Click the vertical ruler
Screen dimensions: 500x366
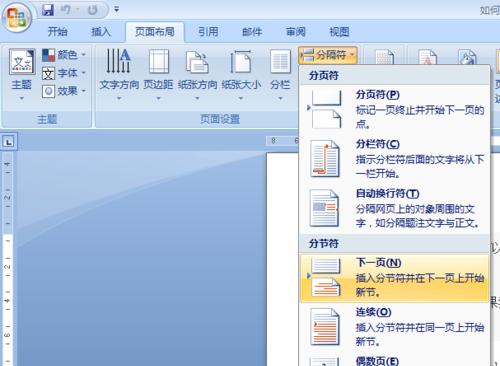(8, 258)
